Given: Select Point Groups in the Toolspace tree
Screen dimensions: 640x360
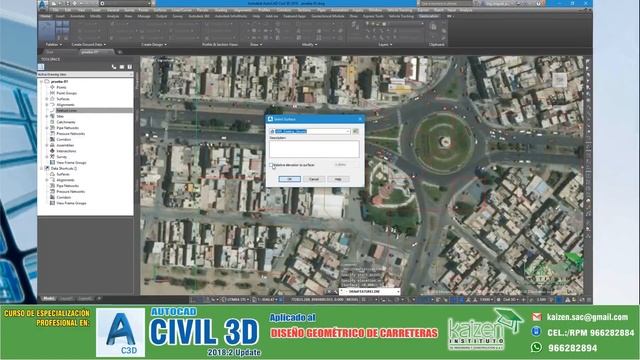Looking at the screenshot, I should pyautogui.click(x=66, y=93).
